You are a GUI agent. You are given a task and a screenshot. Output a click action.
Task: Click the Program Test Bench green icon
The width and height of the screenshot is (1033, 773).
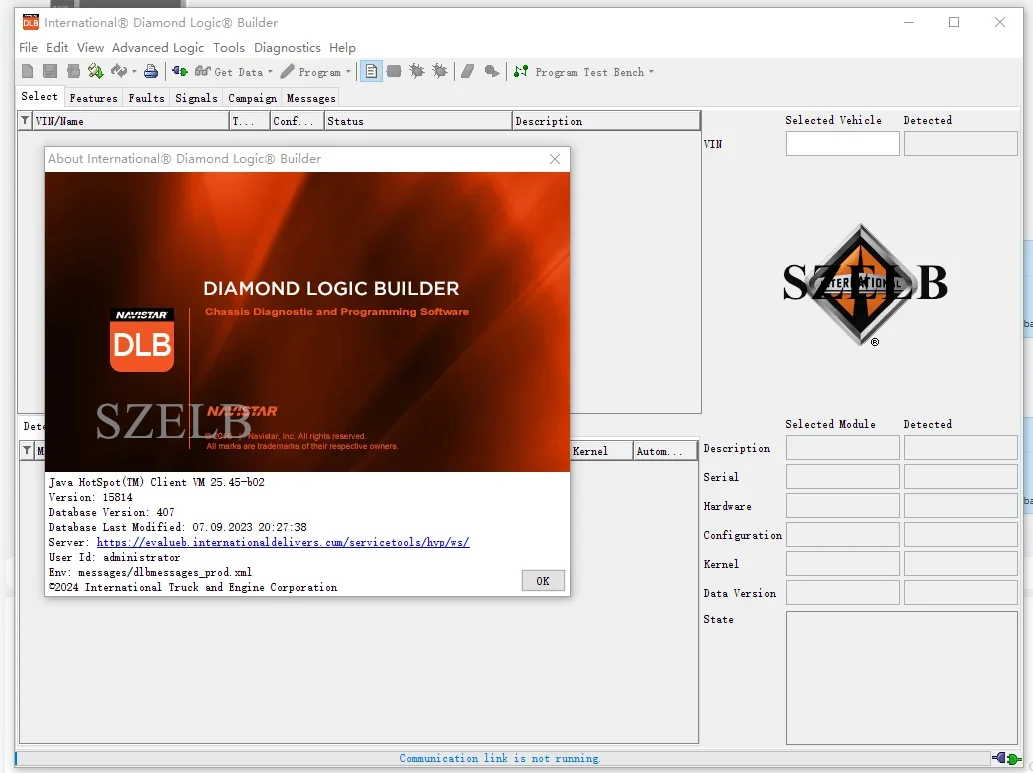pyautogui.click(x=521, y=71)
